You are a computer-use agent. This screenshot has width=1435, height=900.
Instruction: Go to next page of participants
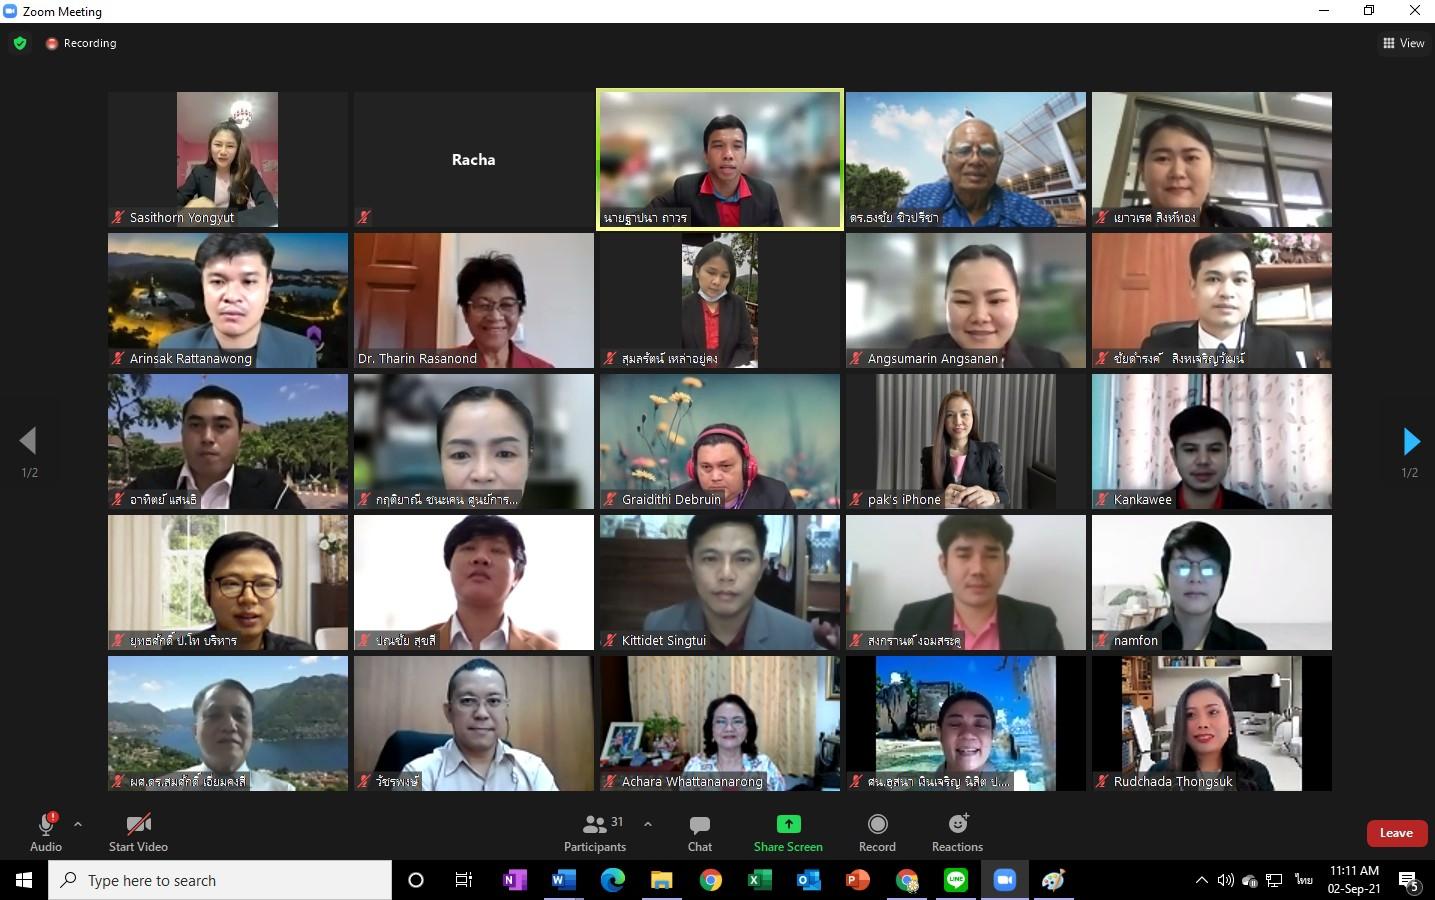click(x=1410, y=441)
